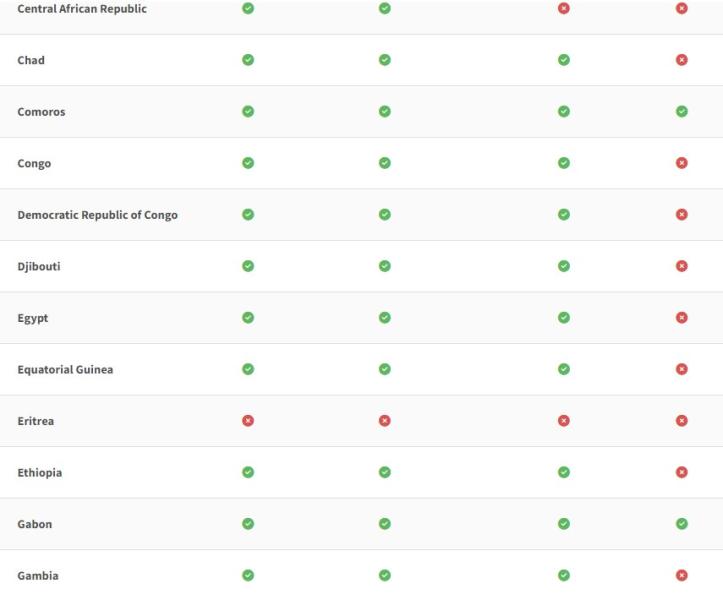Click Comoros' green check in the last column
This screenshot has height=600, width=723.
pyautogui.click(x=682, y=111)
